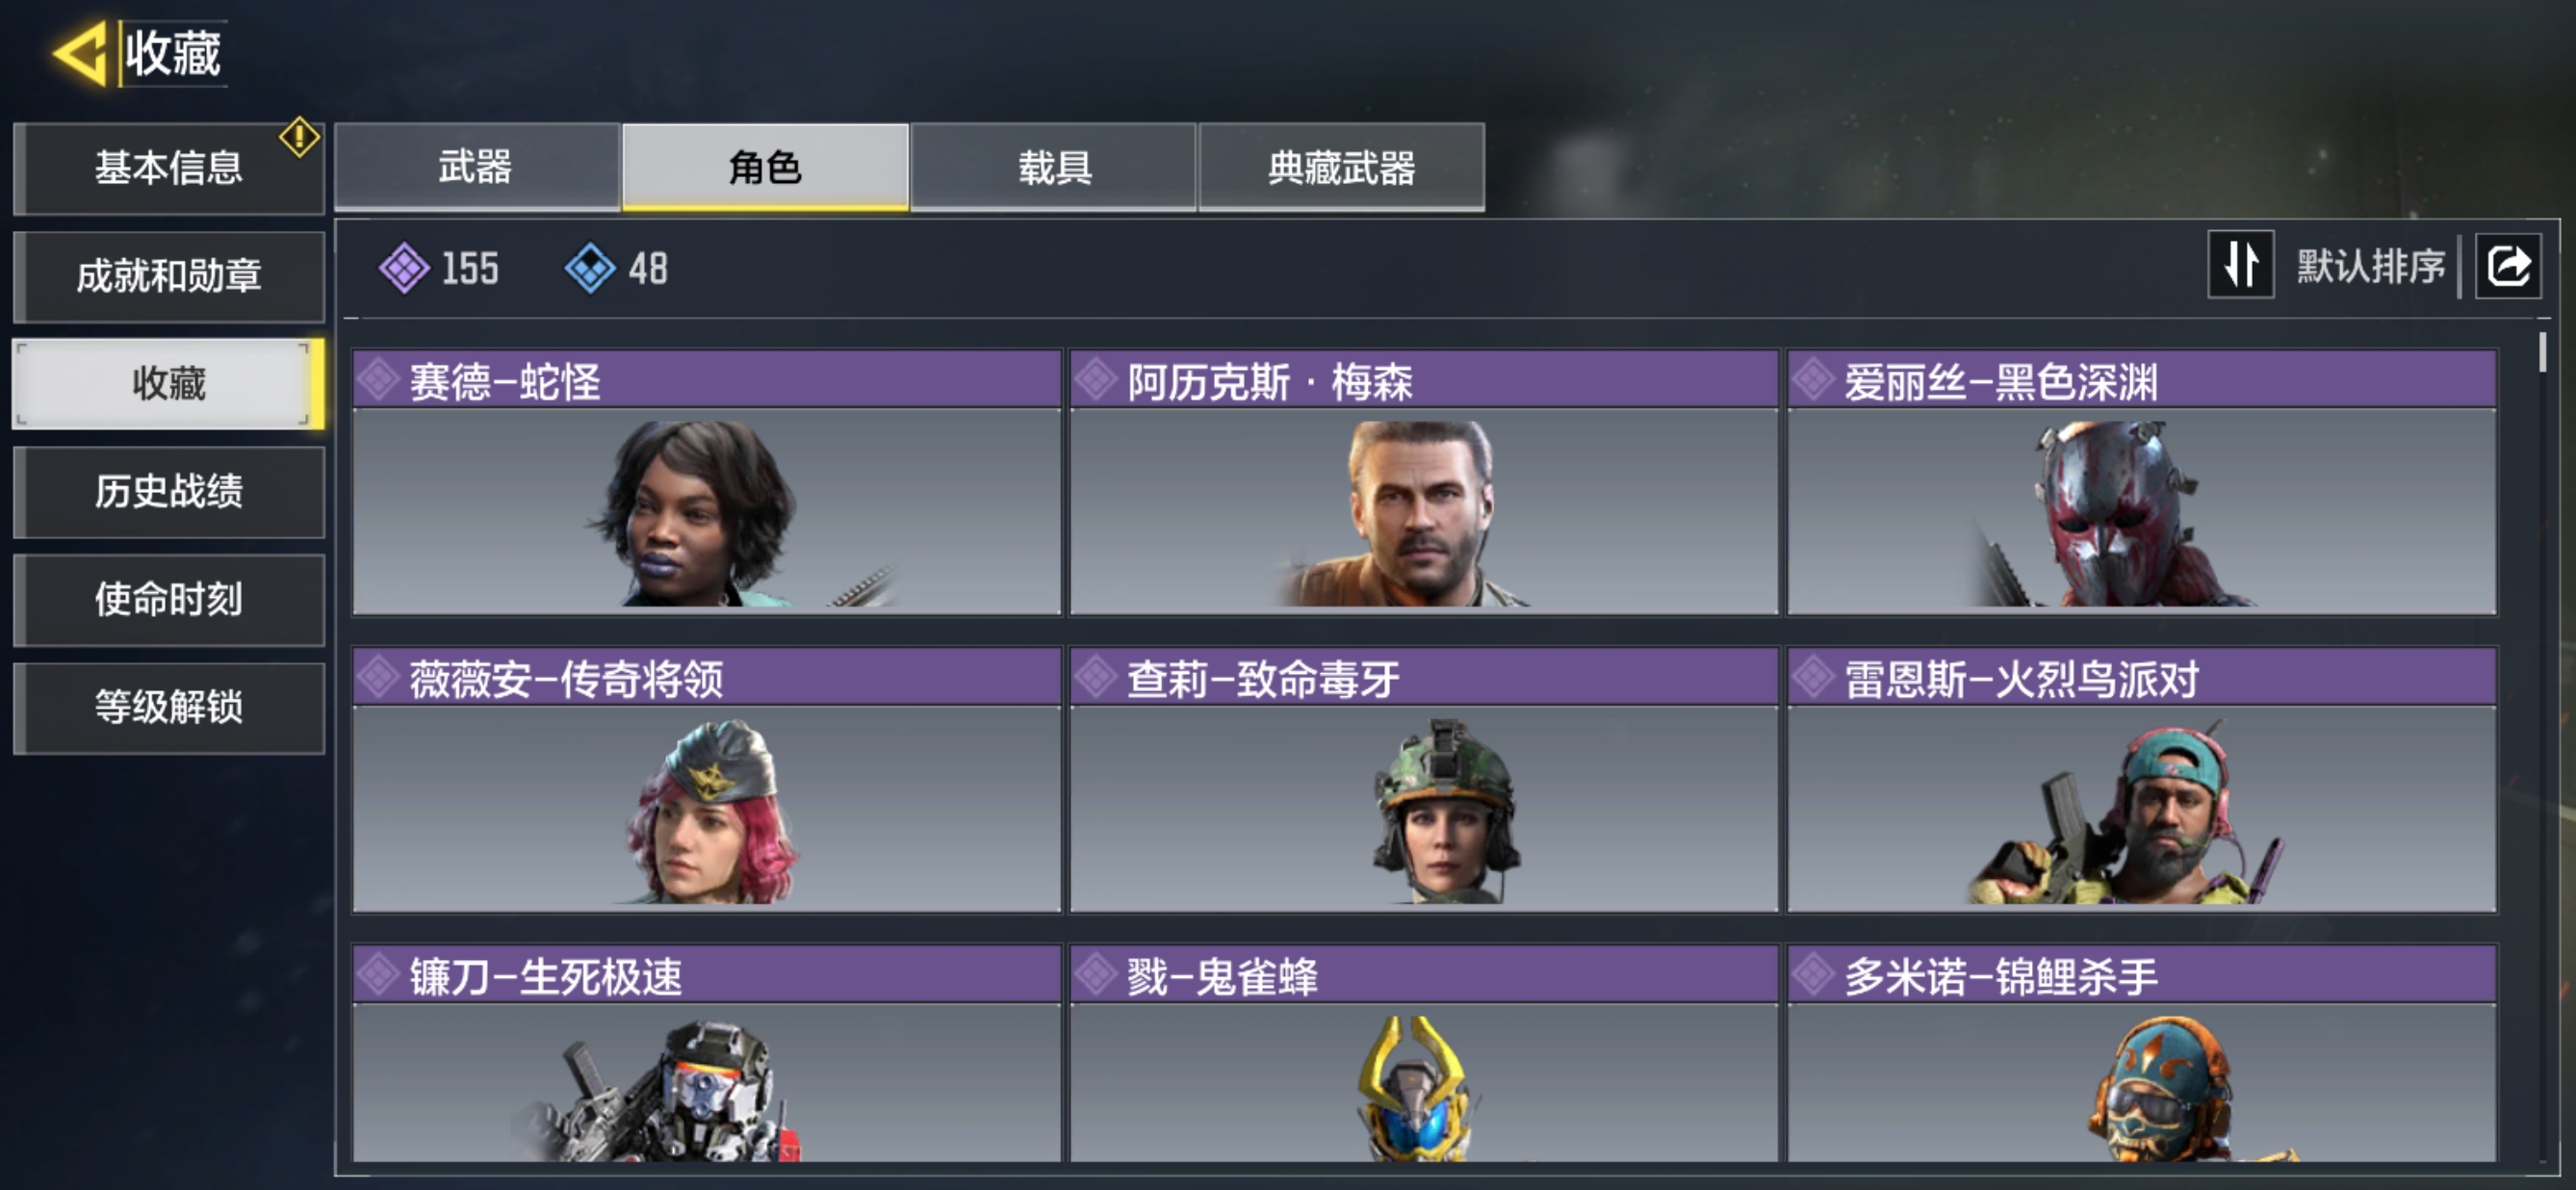
Task: Open the 等级解锁 sidebar section
Action: (169, 708)
